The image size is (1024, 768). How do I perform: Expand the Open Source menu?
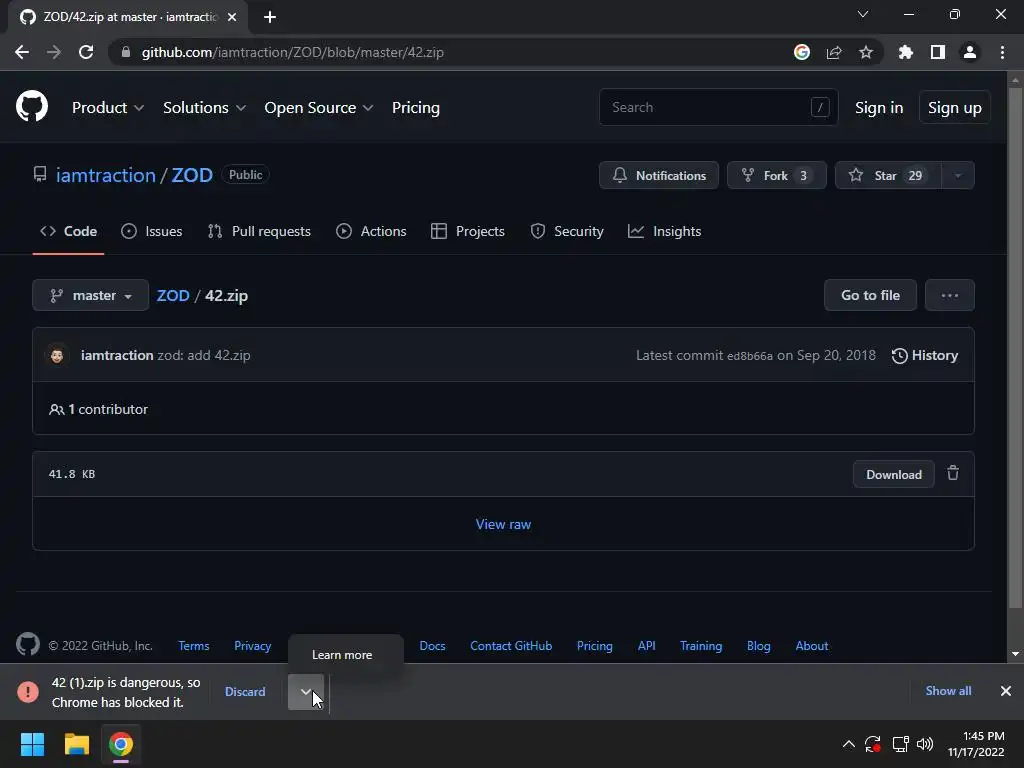319,108
